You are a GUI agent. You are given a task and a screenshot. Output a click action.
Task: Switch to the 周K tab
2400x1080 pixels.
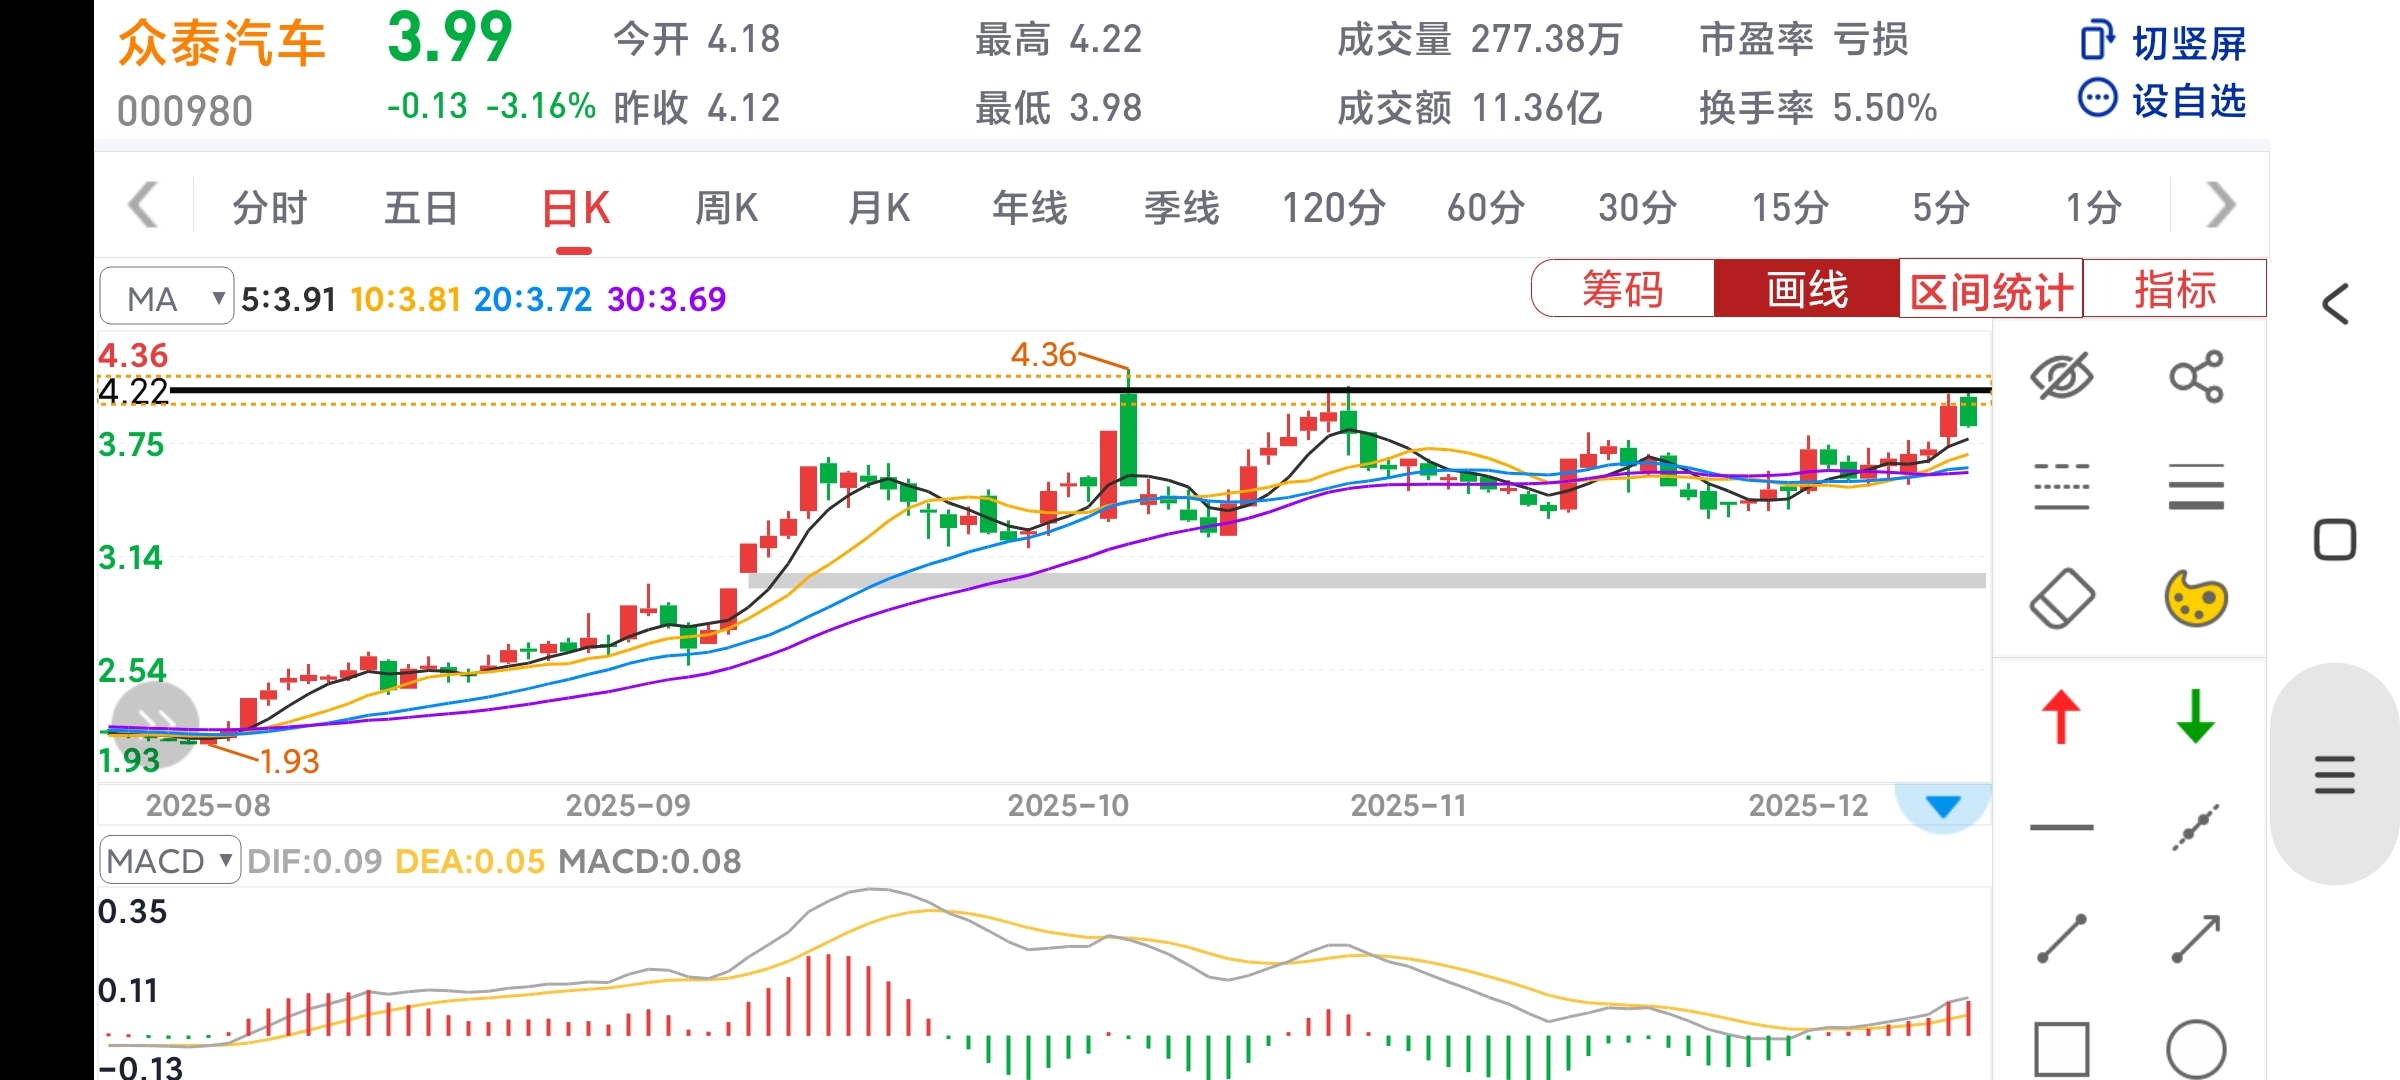pos(727,208)
